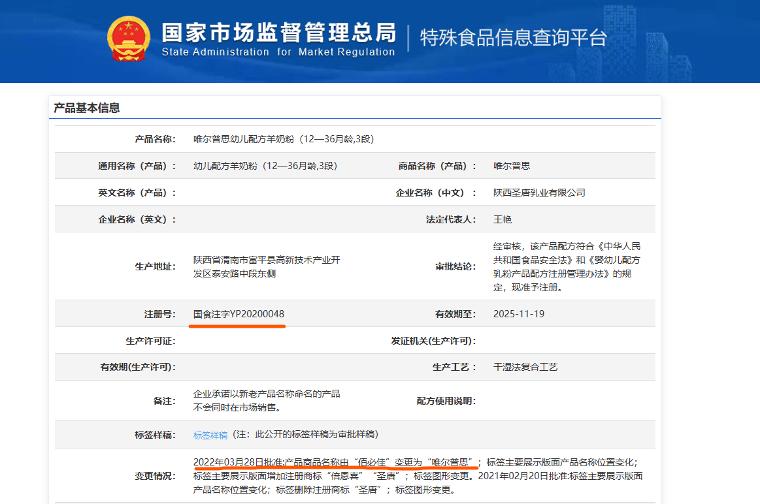Click the 配方使用说明 label
The height and width of the screenshot is (504, 760).
446,401
